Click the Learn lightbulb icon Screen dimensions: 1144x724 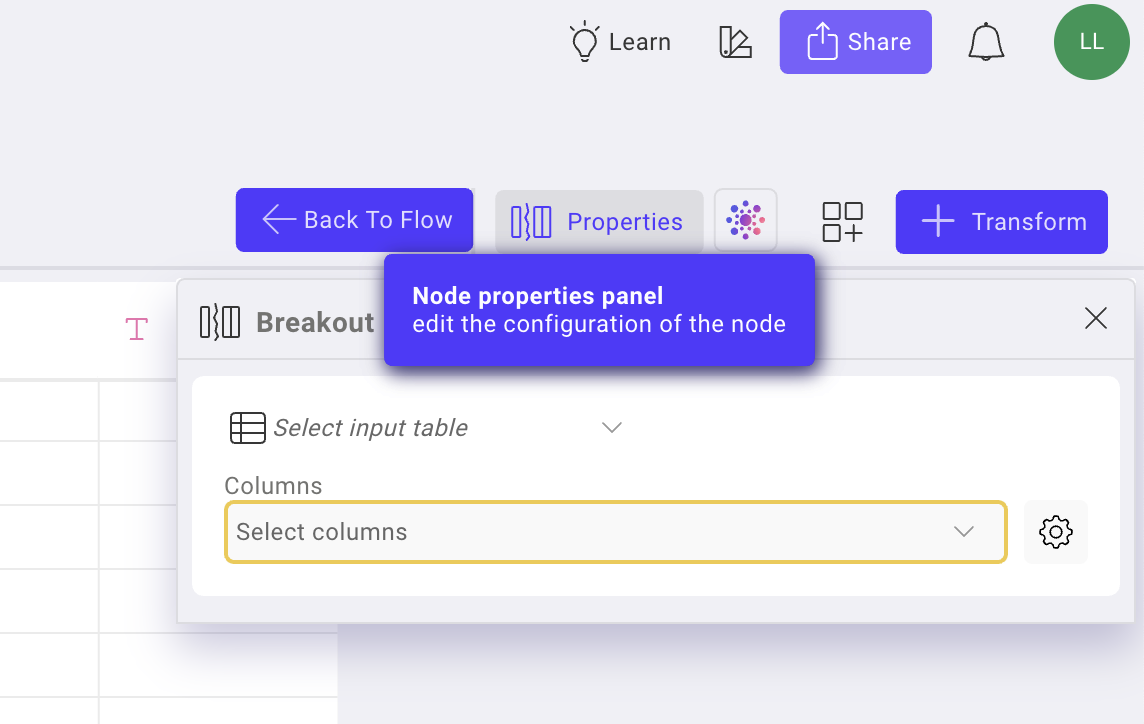(584, 42)
